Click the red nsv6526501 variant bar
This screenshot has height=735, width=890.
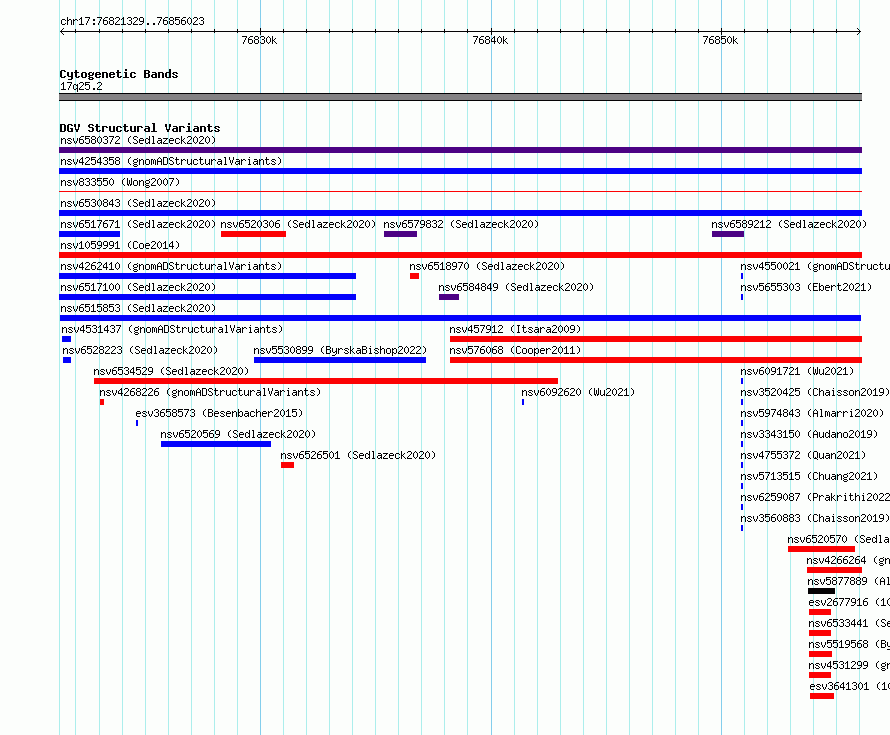tap(287, 465)
